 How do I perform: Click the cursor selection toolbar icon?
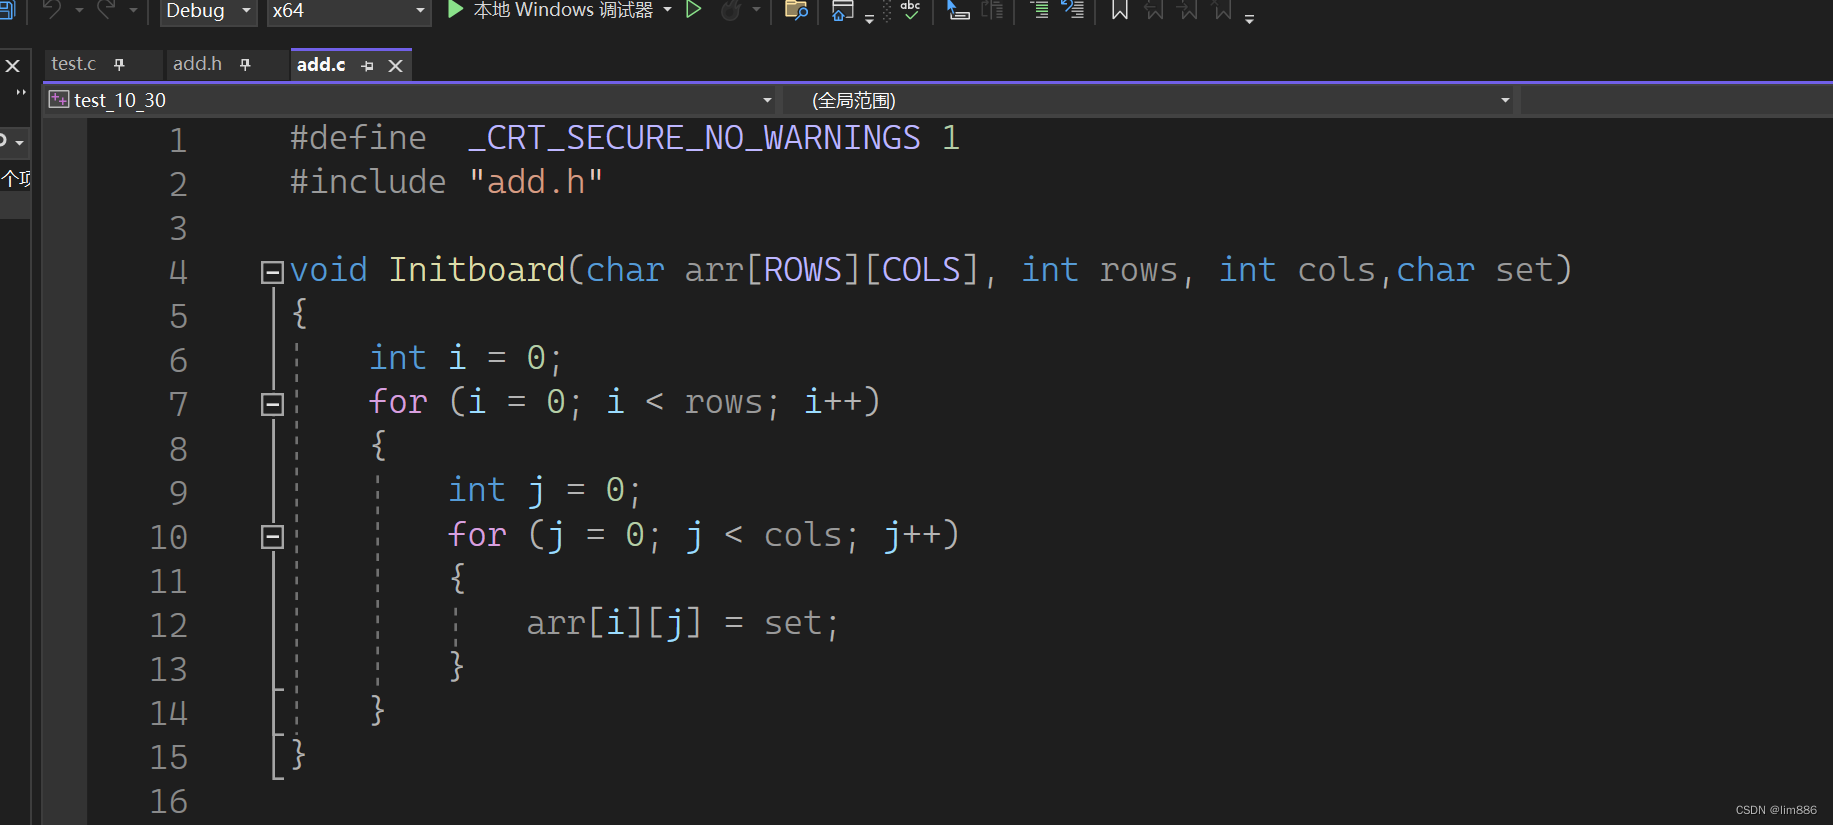coord(958,10)
